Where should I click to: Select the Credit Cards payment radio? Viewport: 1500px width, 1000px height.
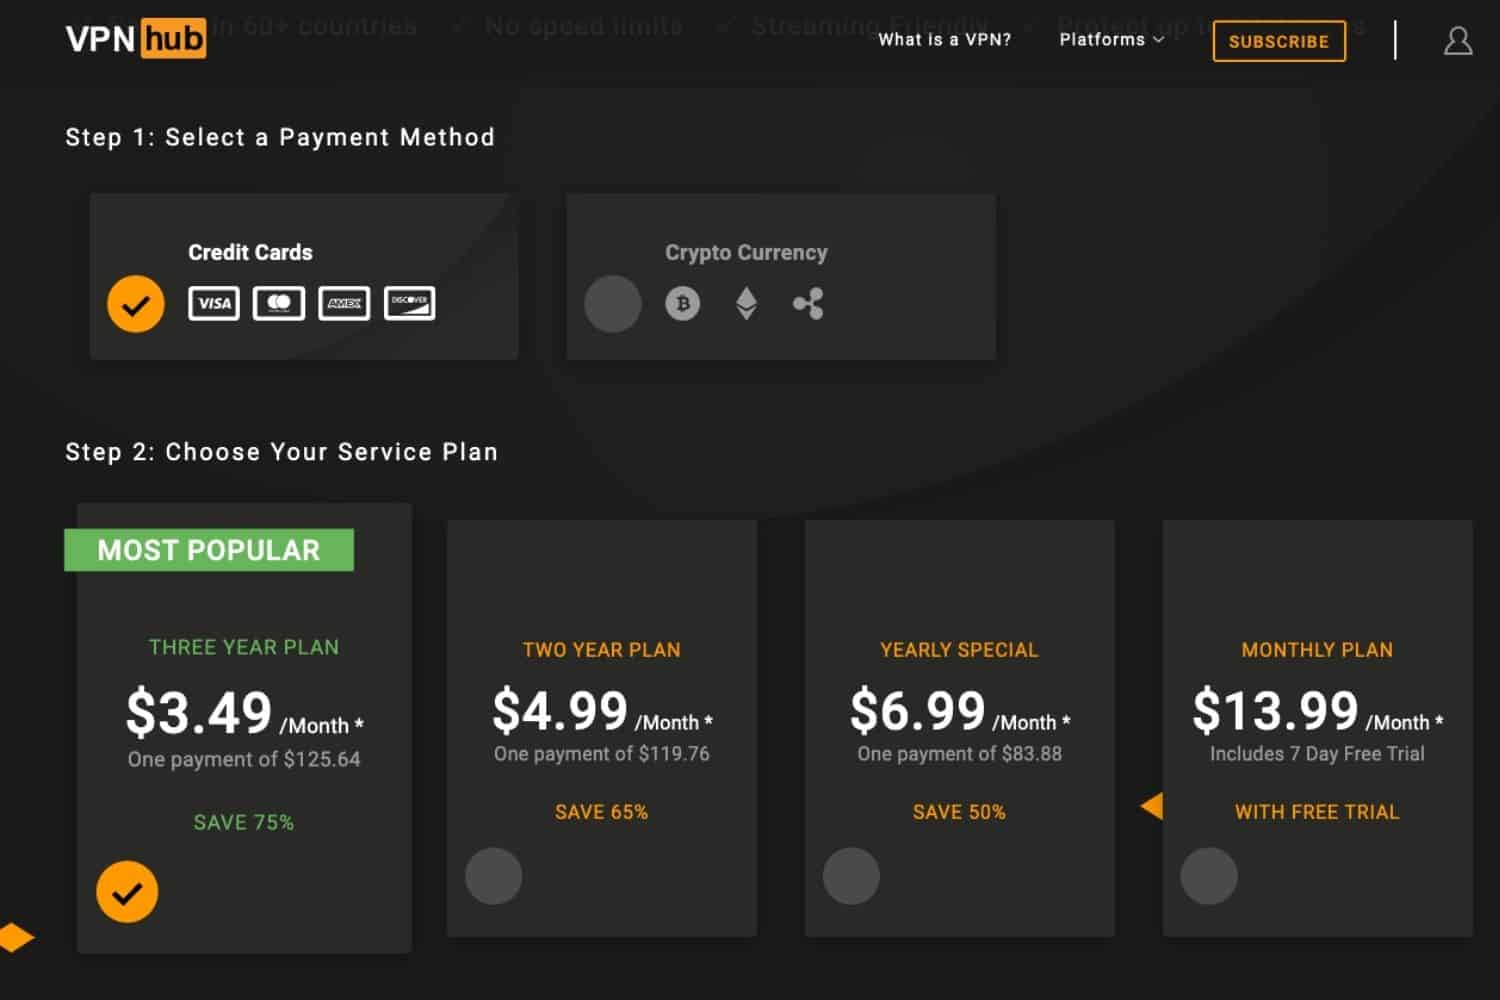pyautogui.click(x=136, y=303)
